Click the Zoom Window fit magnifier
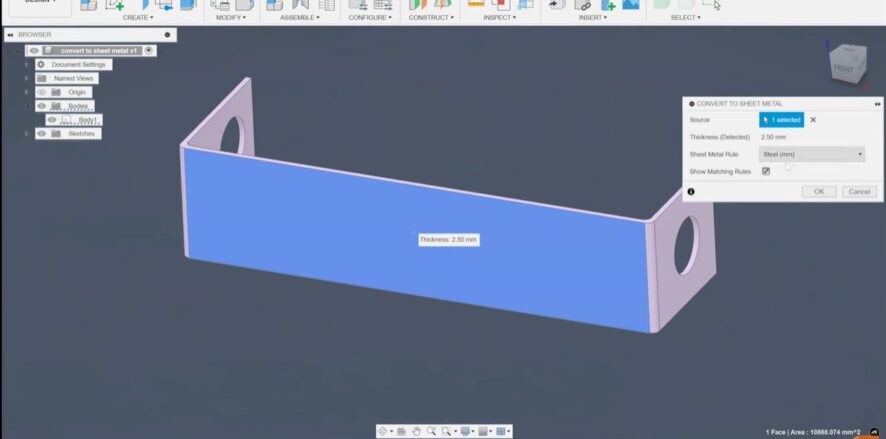The width and height of the screenshot is (886, 439). tap(446, 431)
